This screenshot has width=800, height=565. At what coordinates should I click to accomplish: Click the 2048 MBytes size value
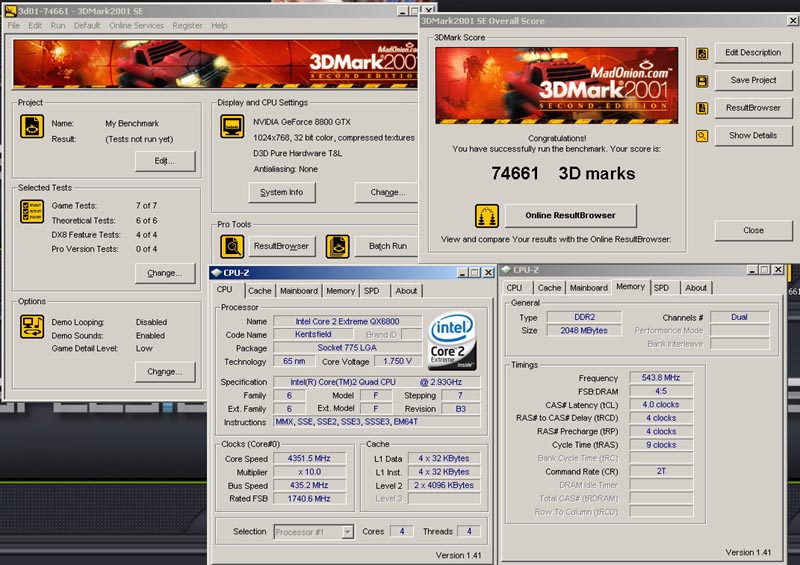(584, 331)
